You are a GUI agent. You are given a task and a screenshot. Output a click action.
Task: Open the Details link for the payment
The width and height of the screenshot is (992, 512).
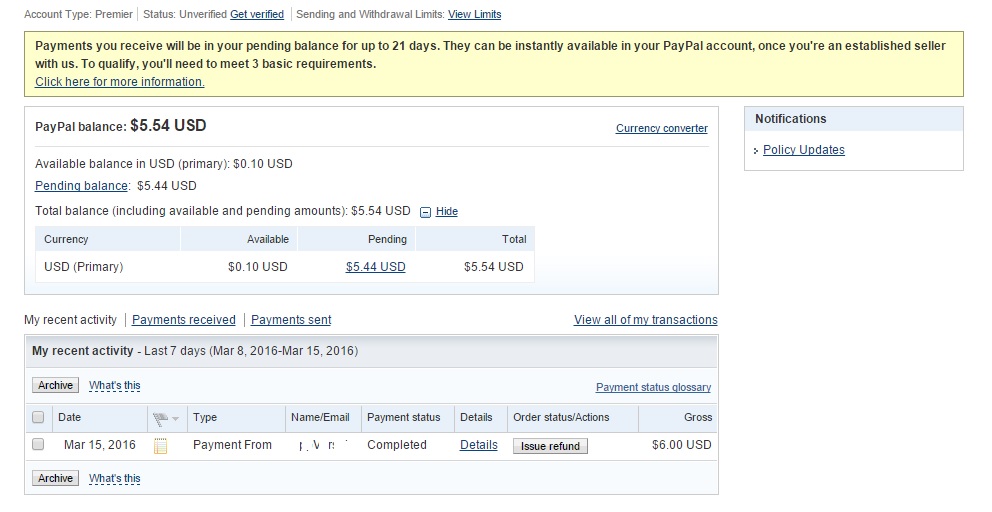tap(478, 445)
